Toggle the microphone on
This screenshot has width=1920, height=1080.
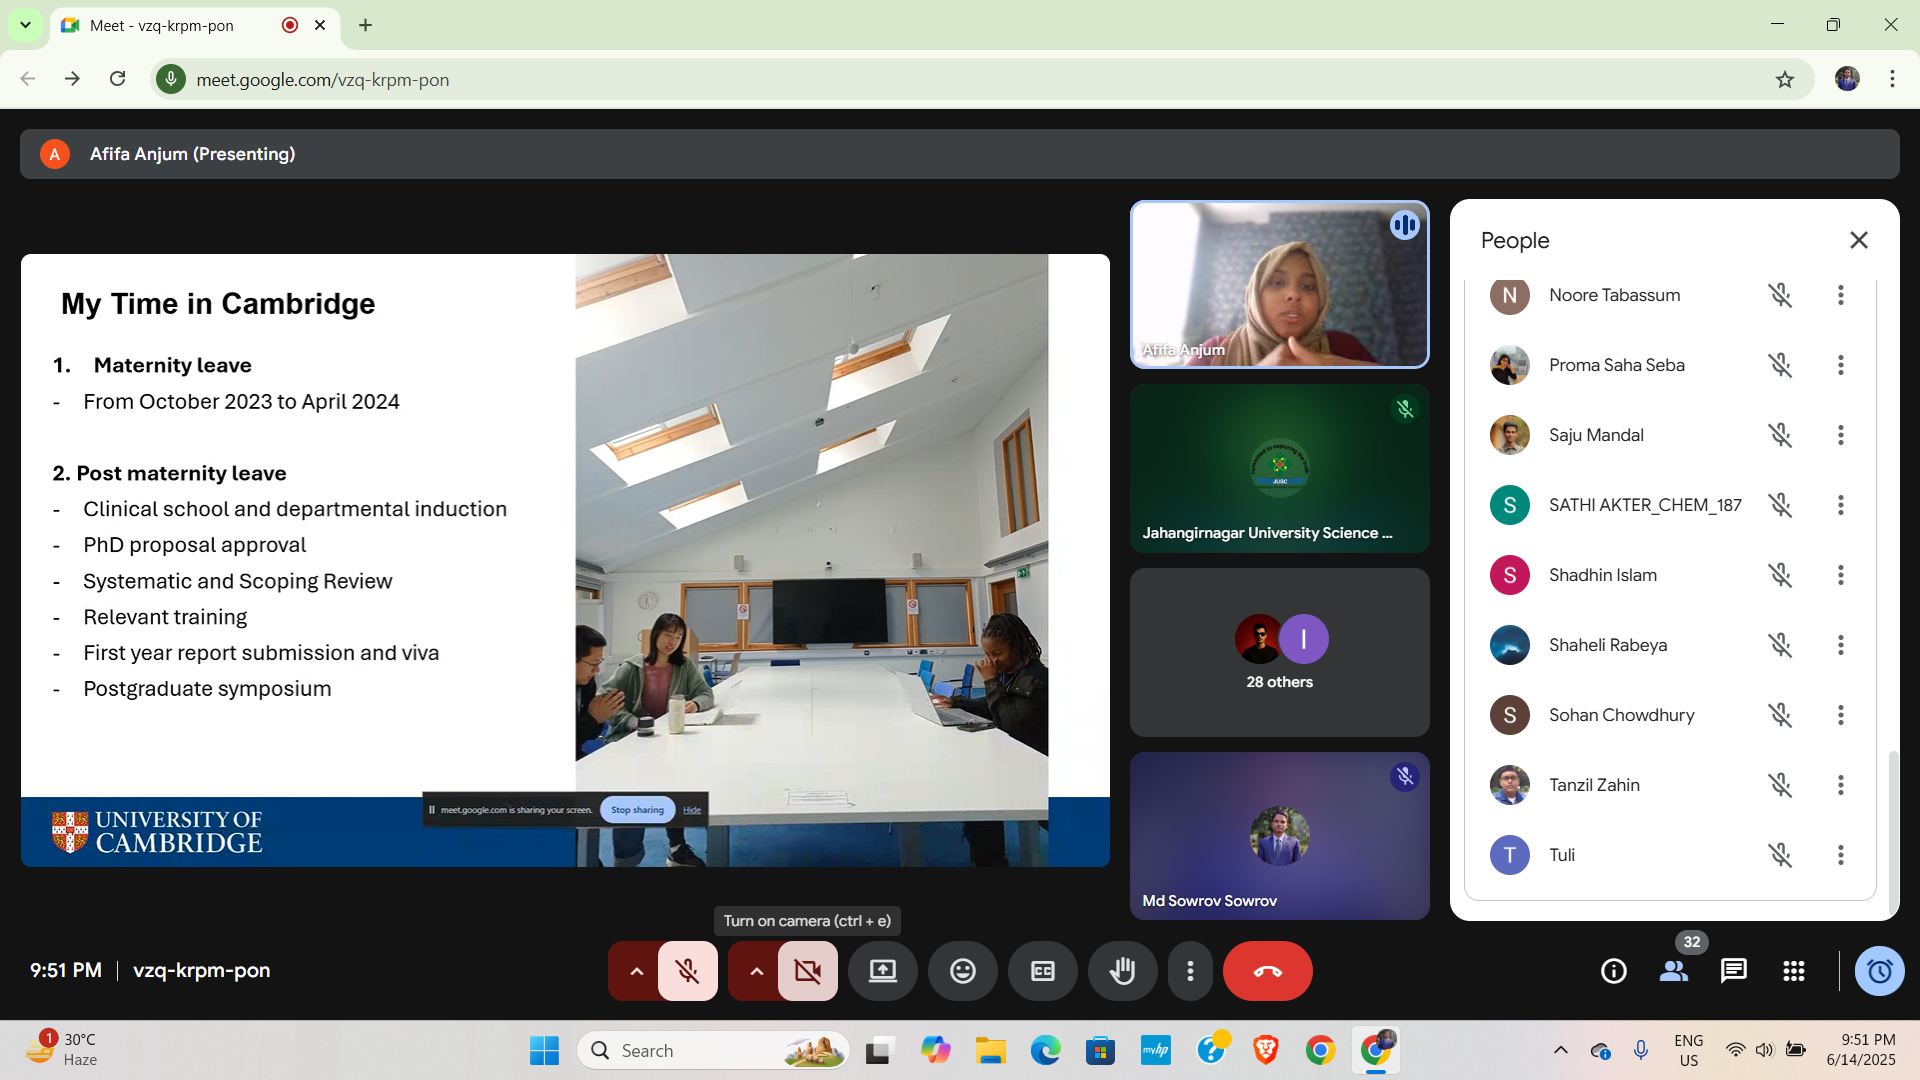pos(687,971)
